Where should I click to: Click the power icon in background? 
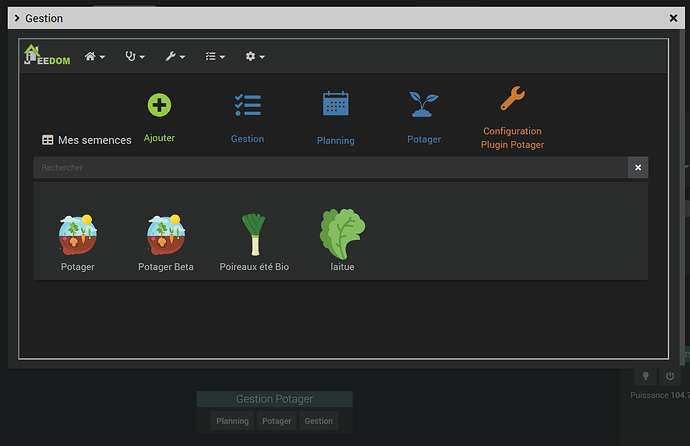point(670,376)
